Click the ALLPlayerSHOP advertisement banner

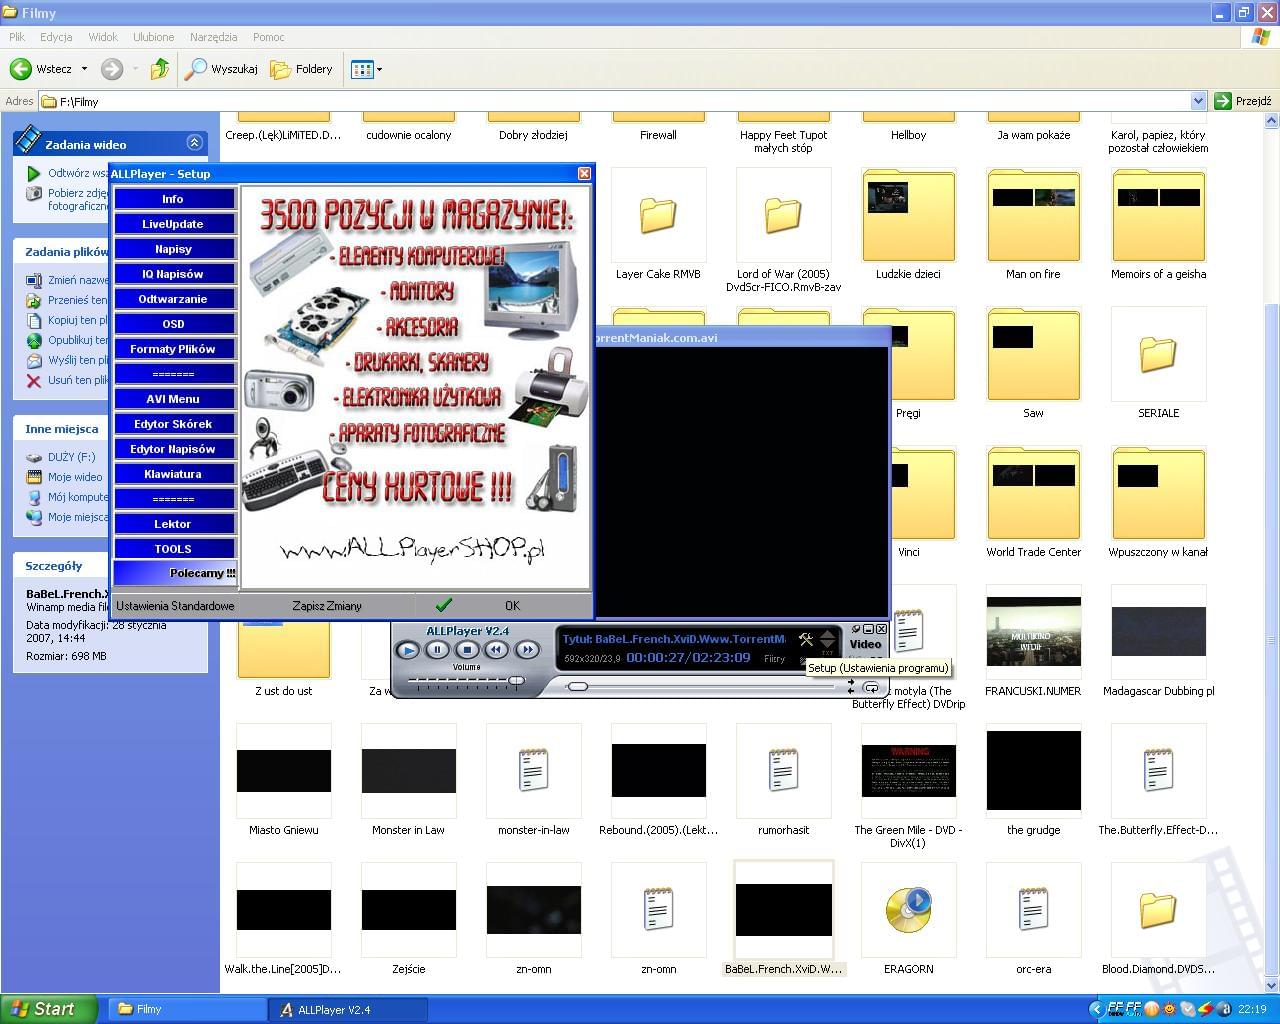pos(416,387)
